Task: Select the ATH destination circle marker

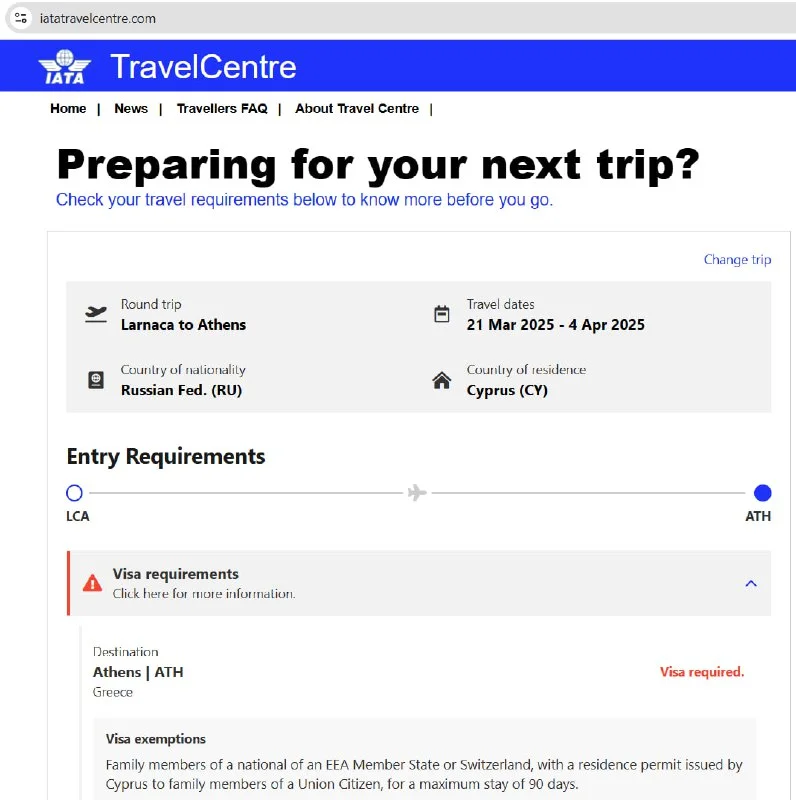Action: coord(762,493)
